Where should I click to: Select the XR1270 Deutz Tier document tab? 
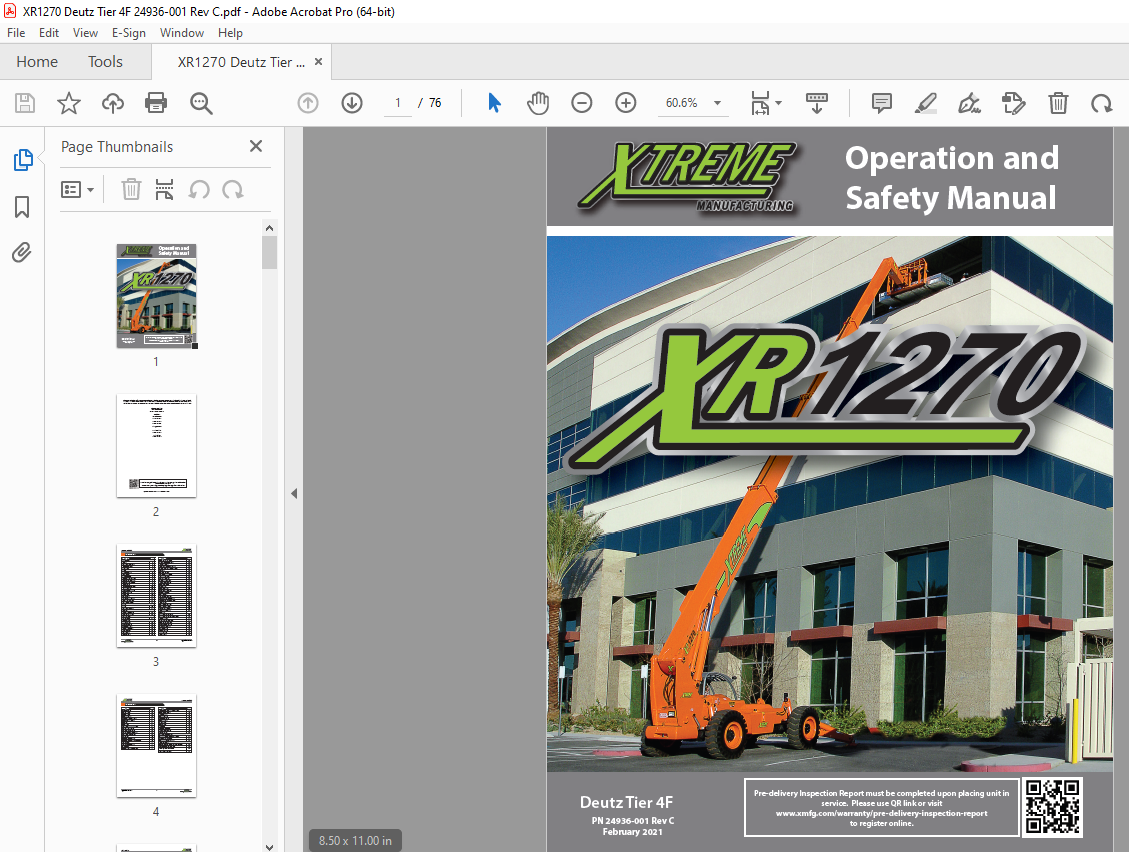point(241,63)
